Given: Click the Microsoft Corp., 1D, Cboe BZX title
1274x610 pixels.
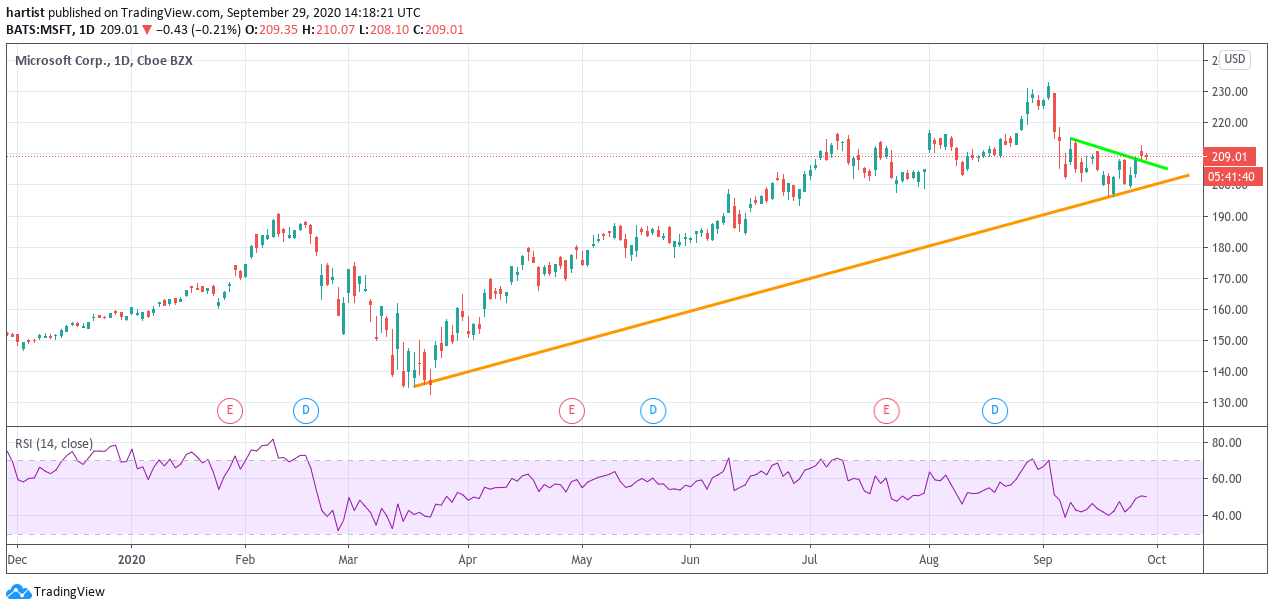Looking at the screenshot, I should click(x=104, y=60).
